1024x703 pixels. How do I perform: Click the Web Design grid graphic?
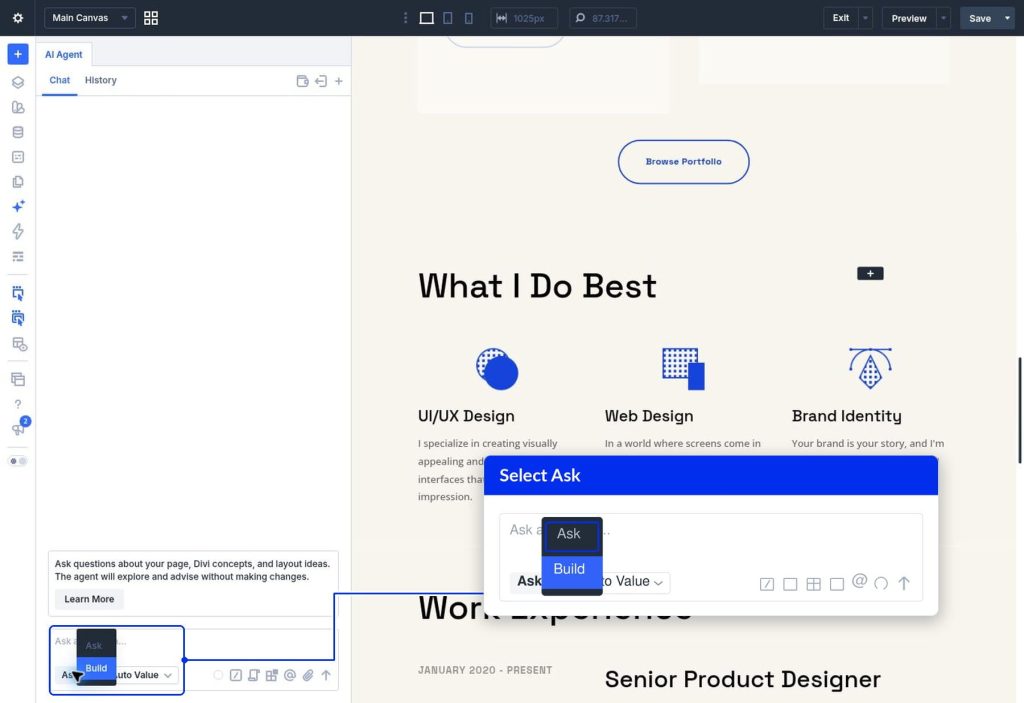tap(683, 368)
